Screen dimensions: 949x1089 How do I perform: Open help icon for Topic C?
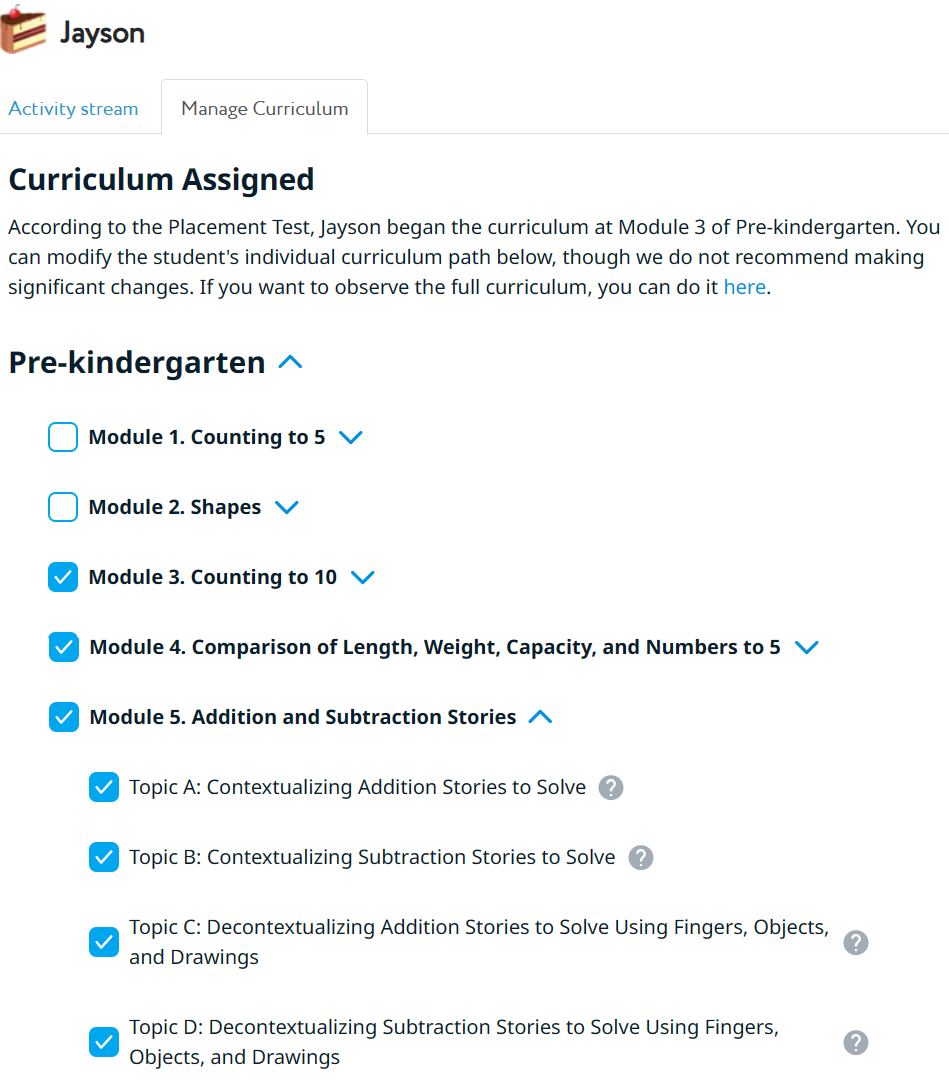click(x=856, y=943)
